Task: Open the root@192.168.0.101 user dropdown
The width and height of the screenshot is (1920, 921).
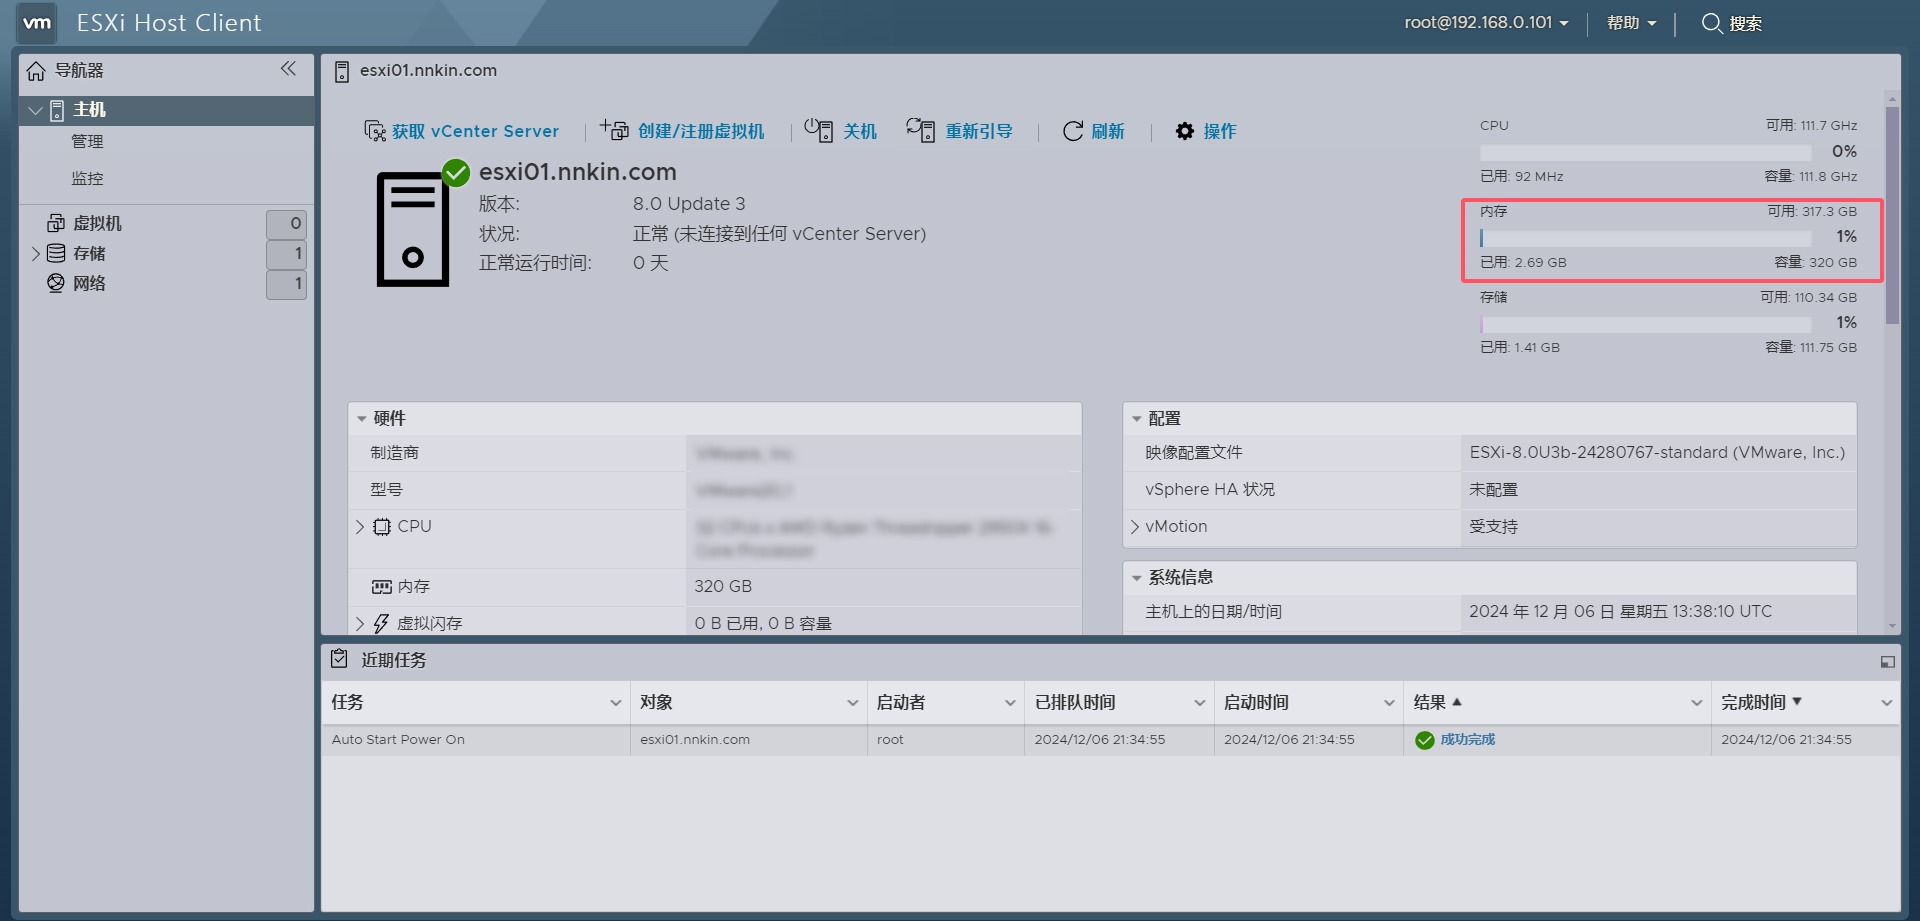Action: pyautogui.click(x=1486, y=23)
